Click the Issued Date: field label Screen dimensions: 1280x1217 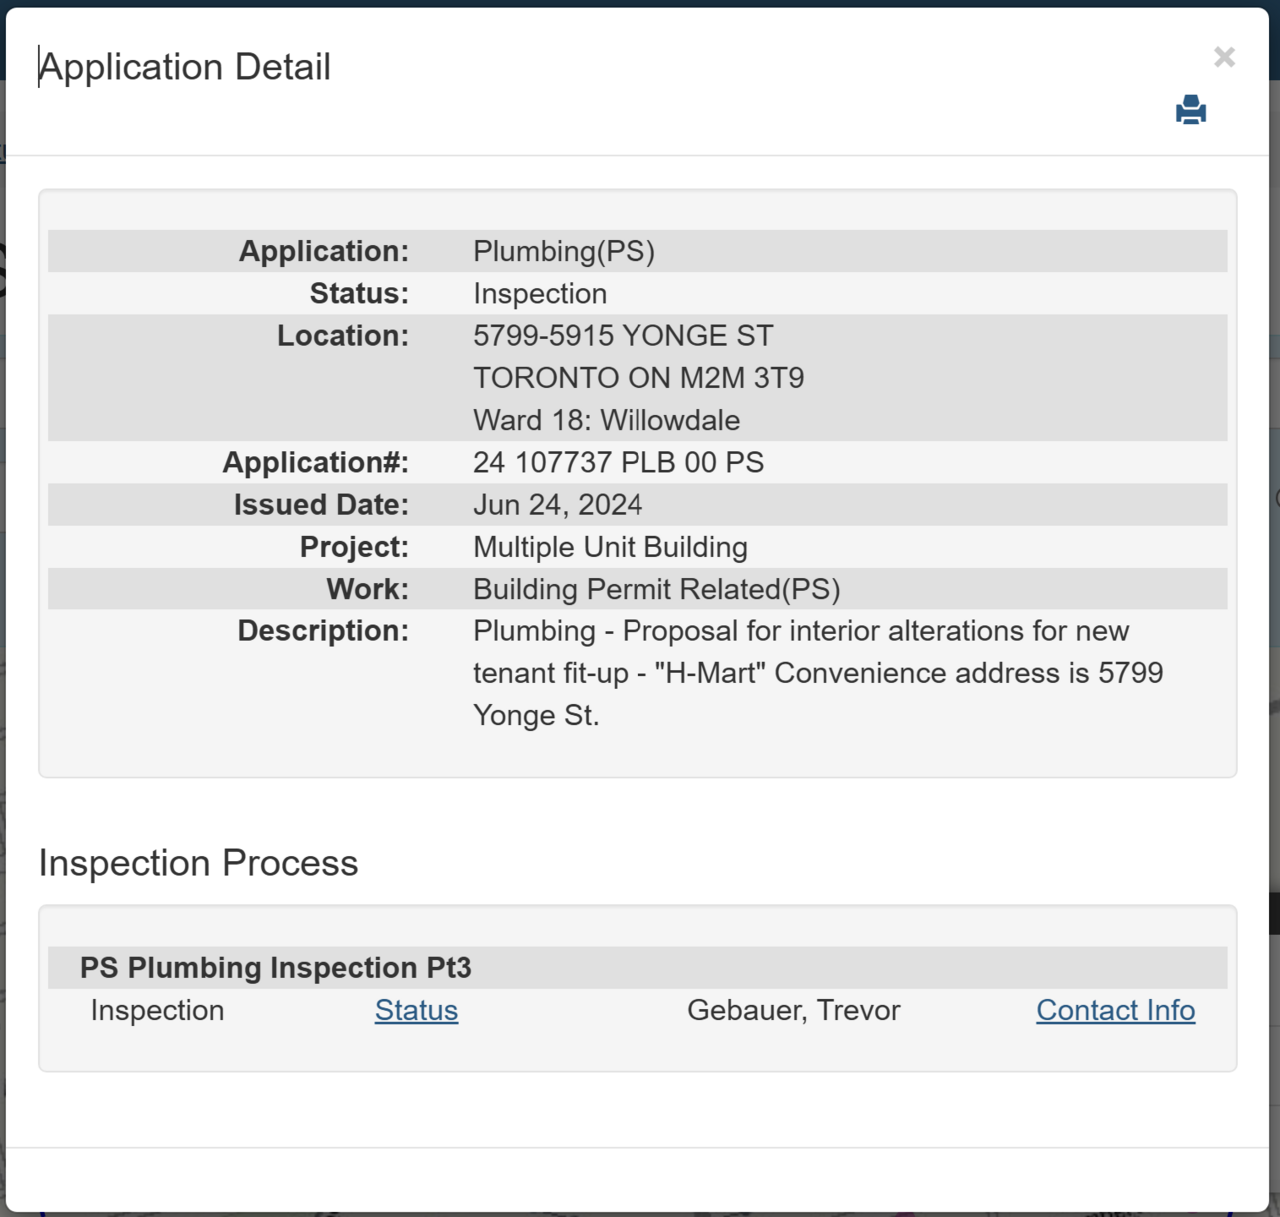click(321, 505)
